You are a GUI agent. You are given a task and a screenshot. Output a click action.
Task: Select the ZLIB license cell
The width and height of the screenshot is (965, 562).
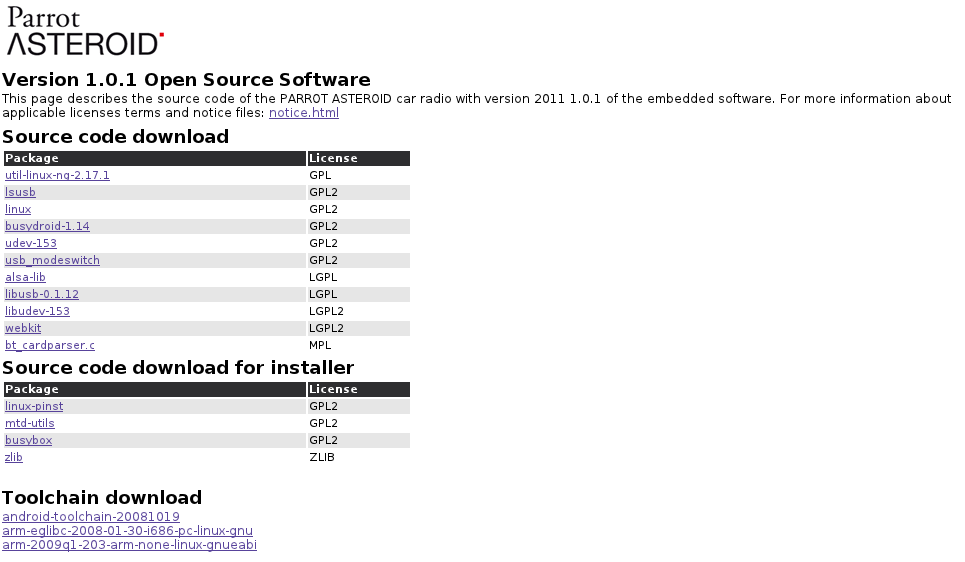359,457
